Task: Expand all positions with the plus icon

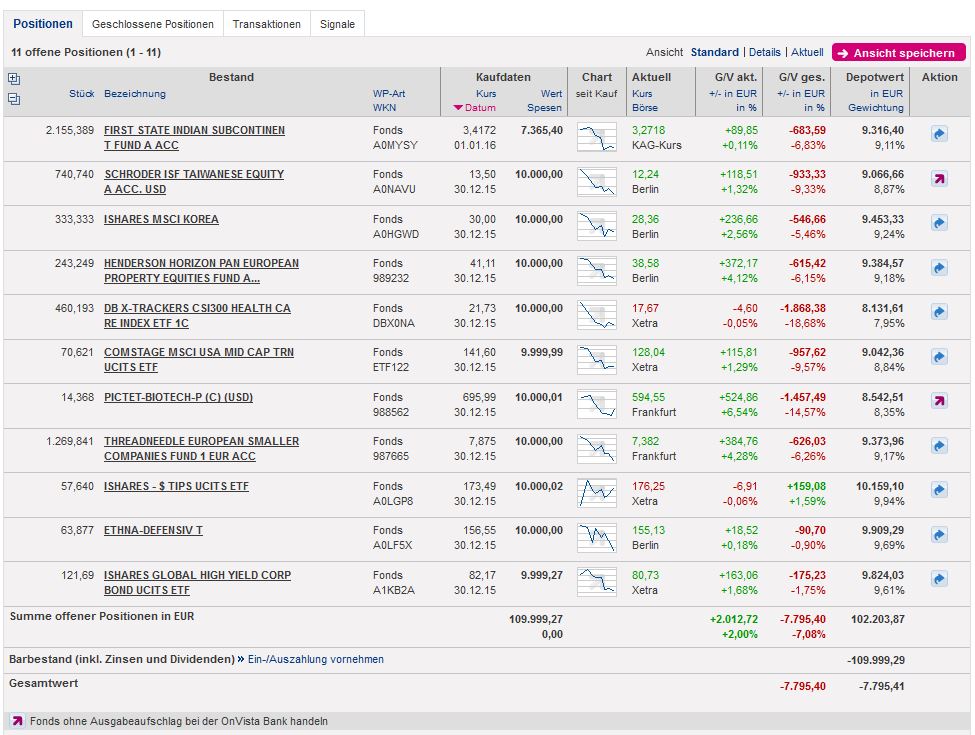Action: pos(13,79)
